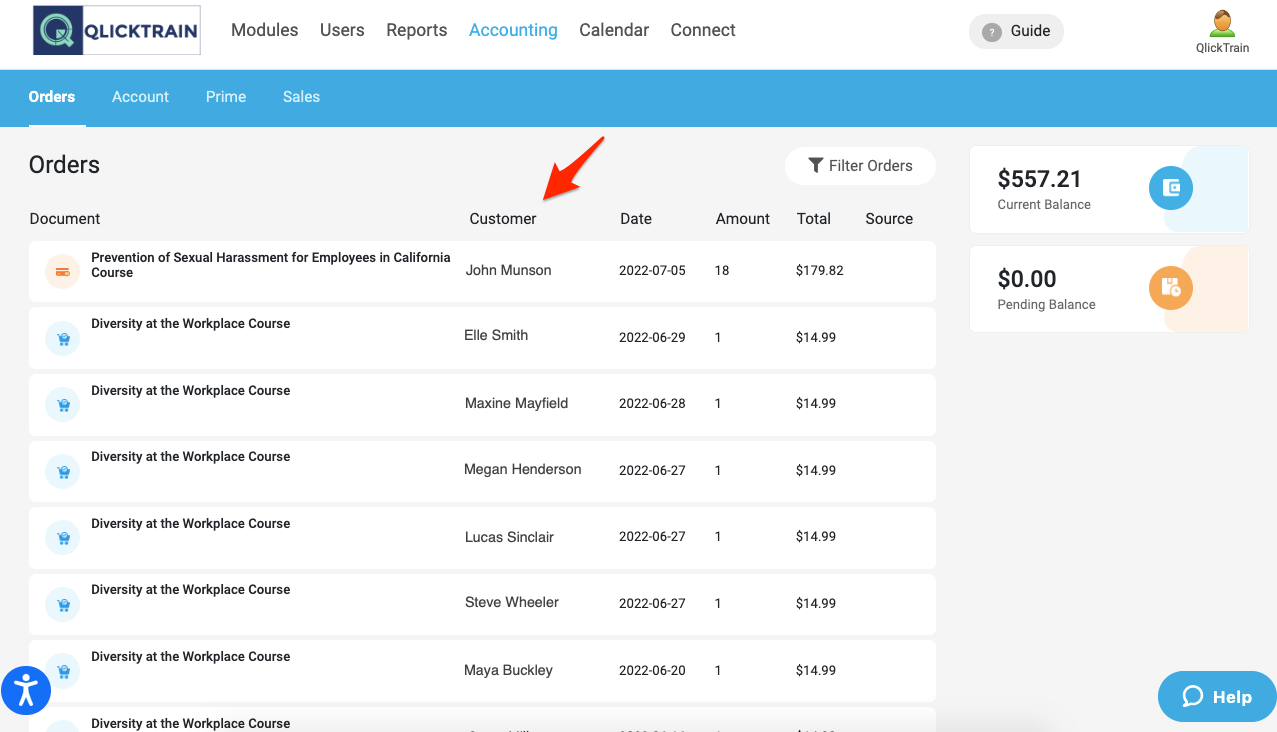Click customer name Maya Buckley

509,670
